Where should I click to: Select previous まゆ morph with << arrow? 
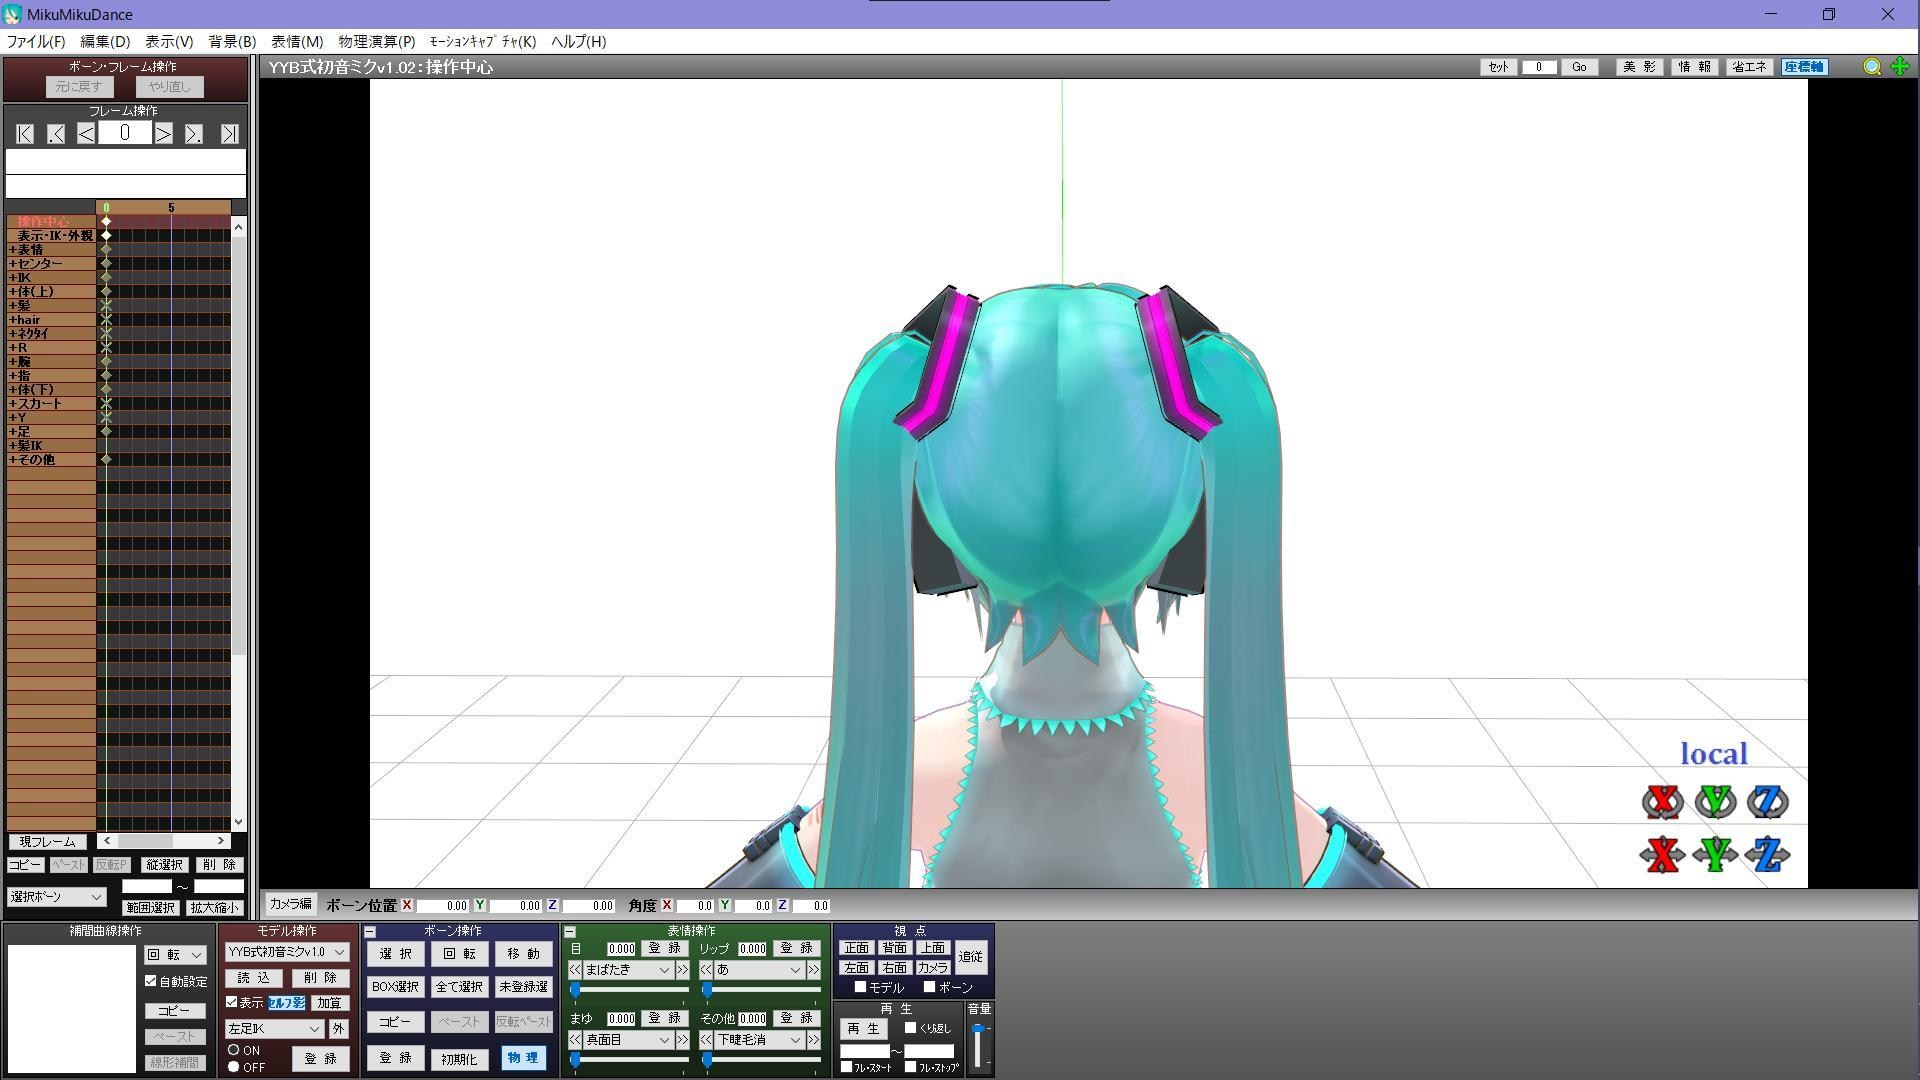click(575, 1040)
